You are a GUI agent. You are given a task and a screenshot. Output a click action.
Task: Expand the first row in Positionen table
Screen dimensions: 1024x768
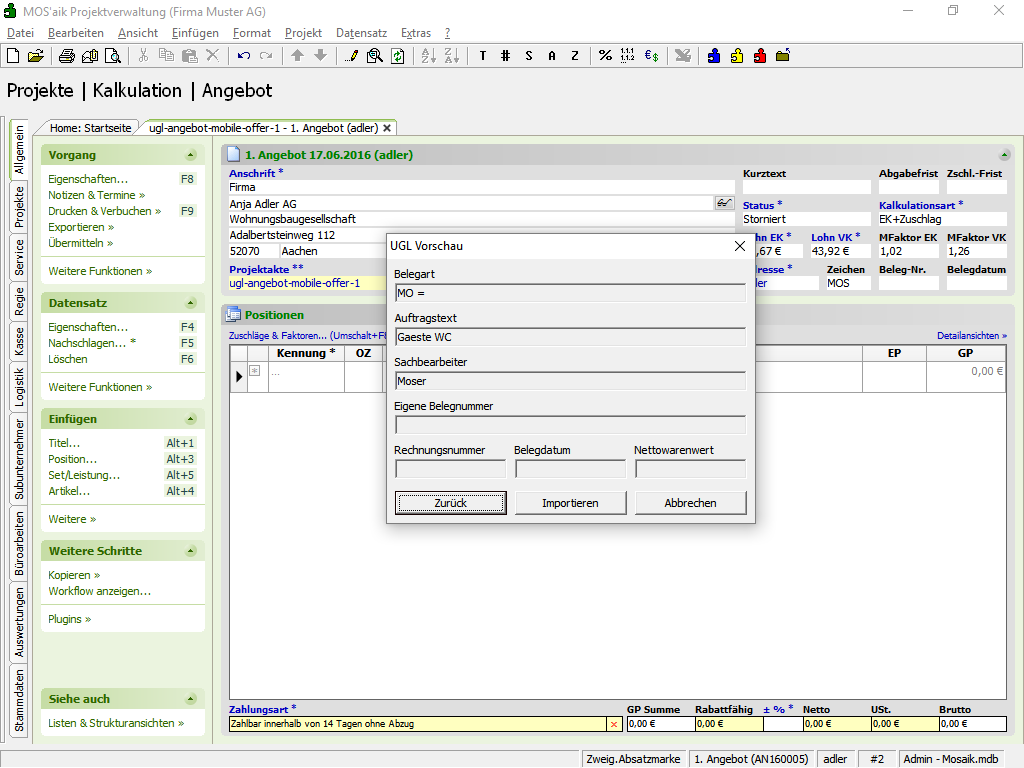click(254, 371)
